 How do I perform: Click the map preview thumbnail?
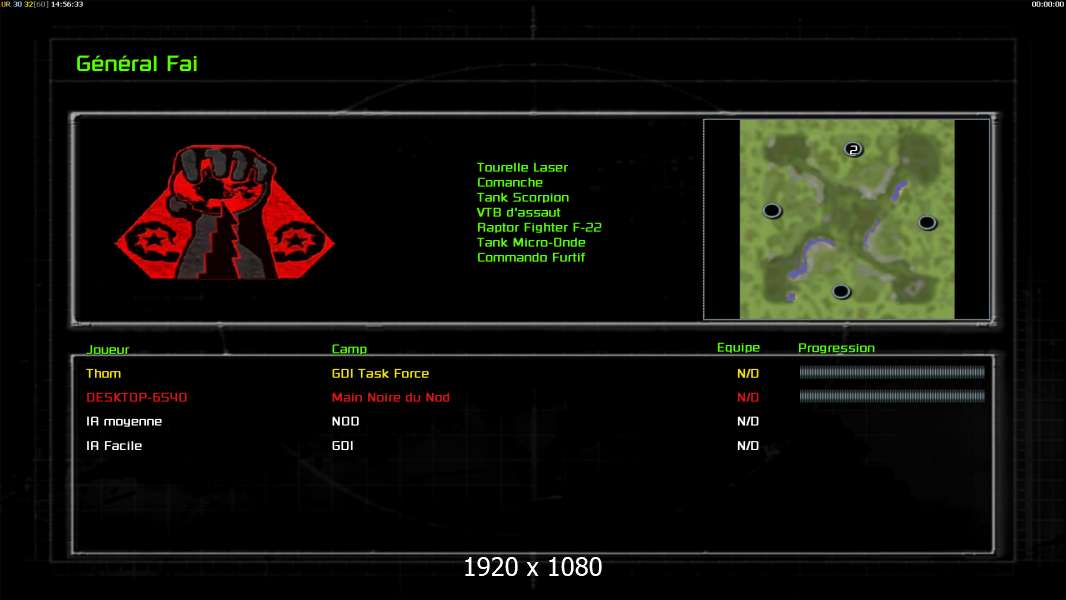click(846, 219)
